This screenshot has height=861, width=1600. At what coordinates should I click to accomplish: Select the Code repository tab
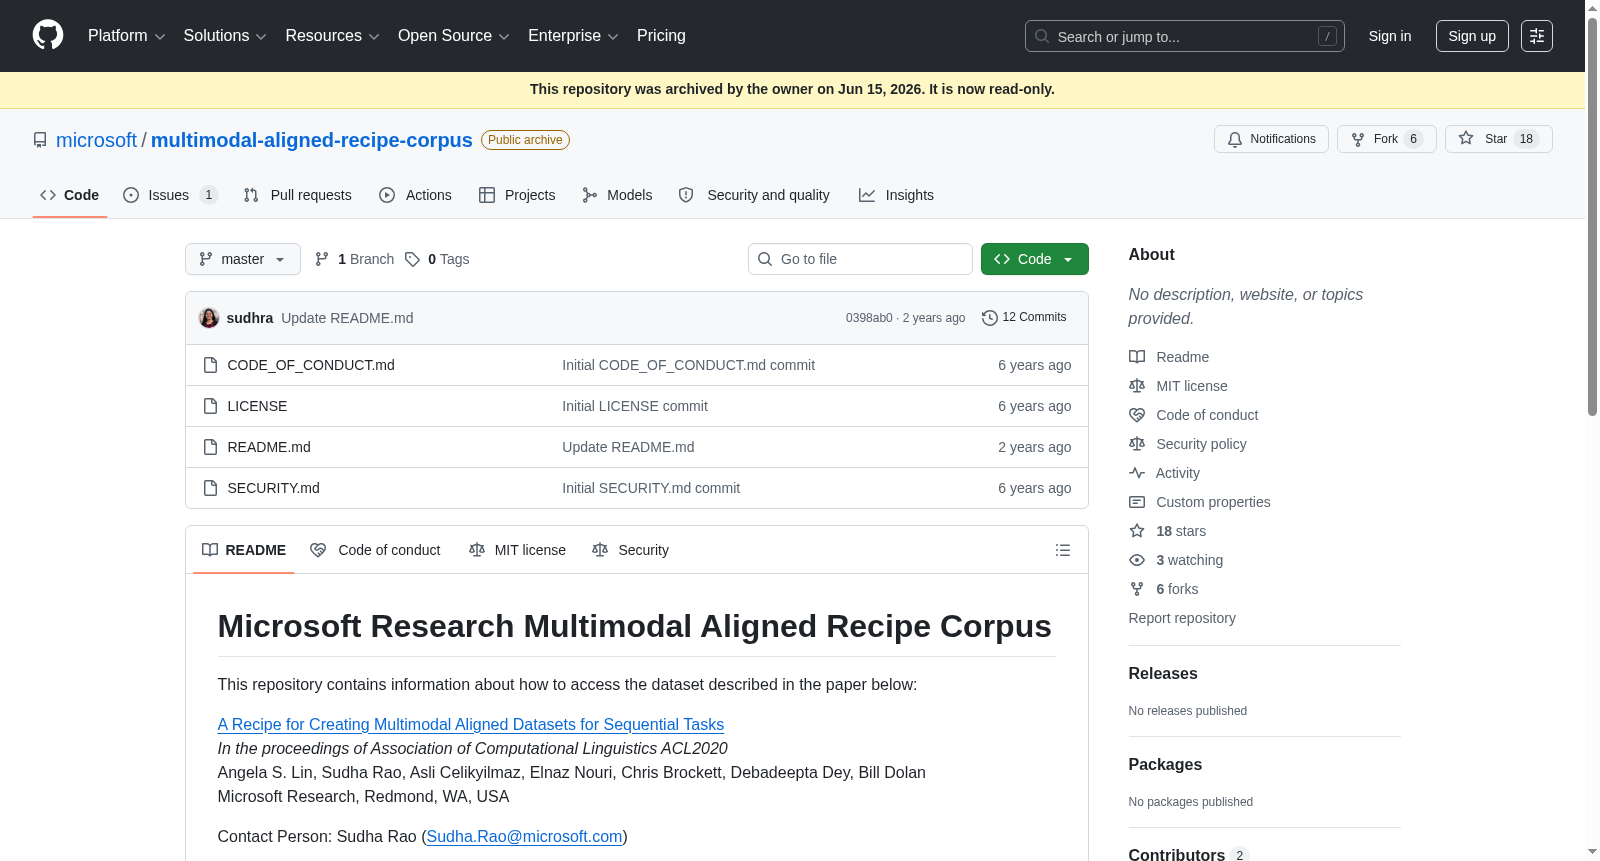(69, 195)
